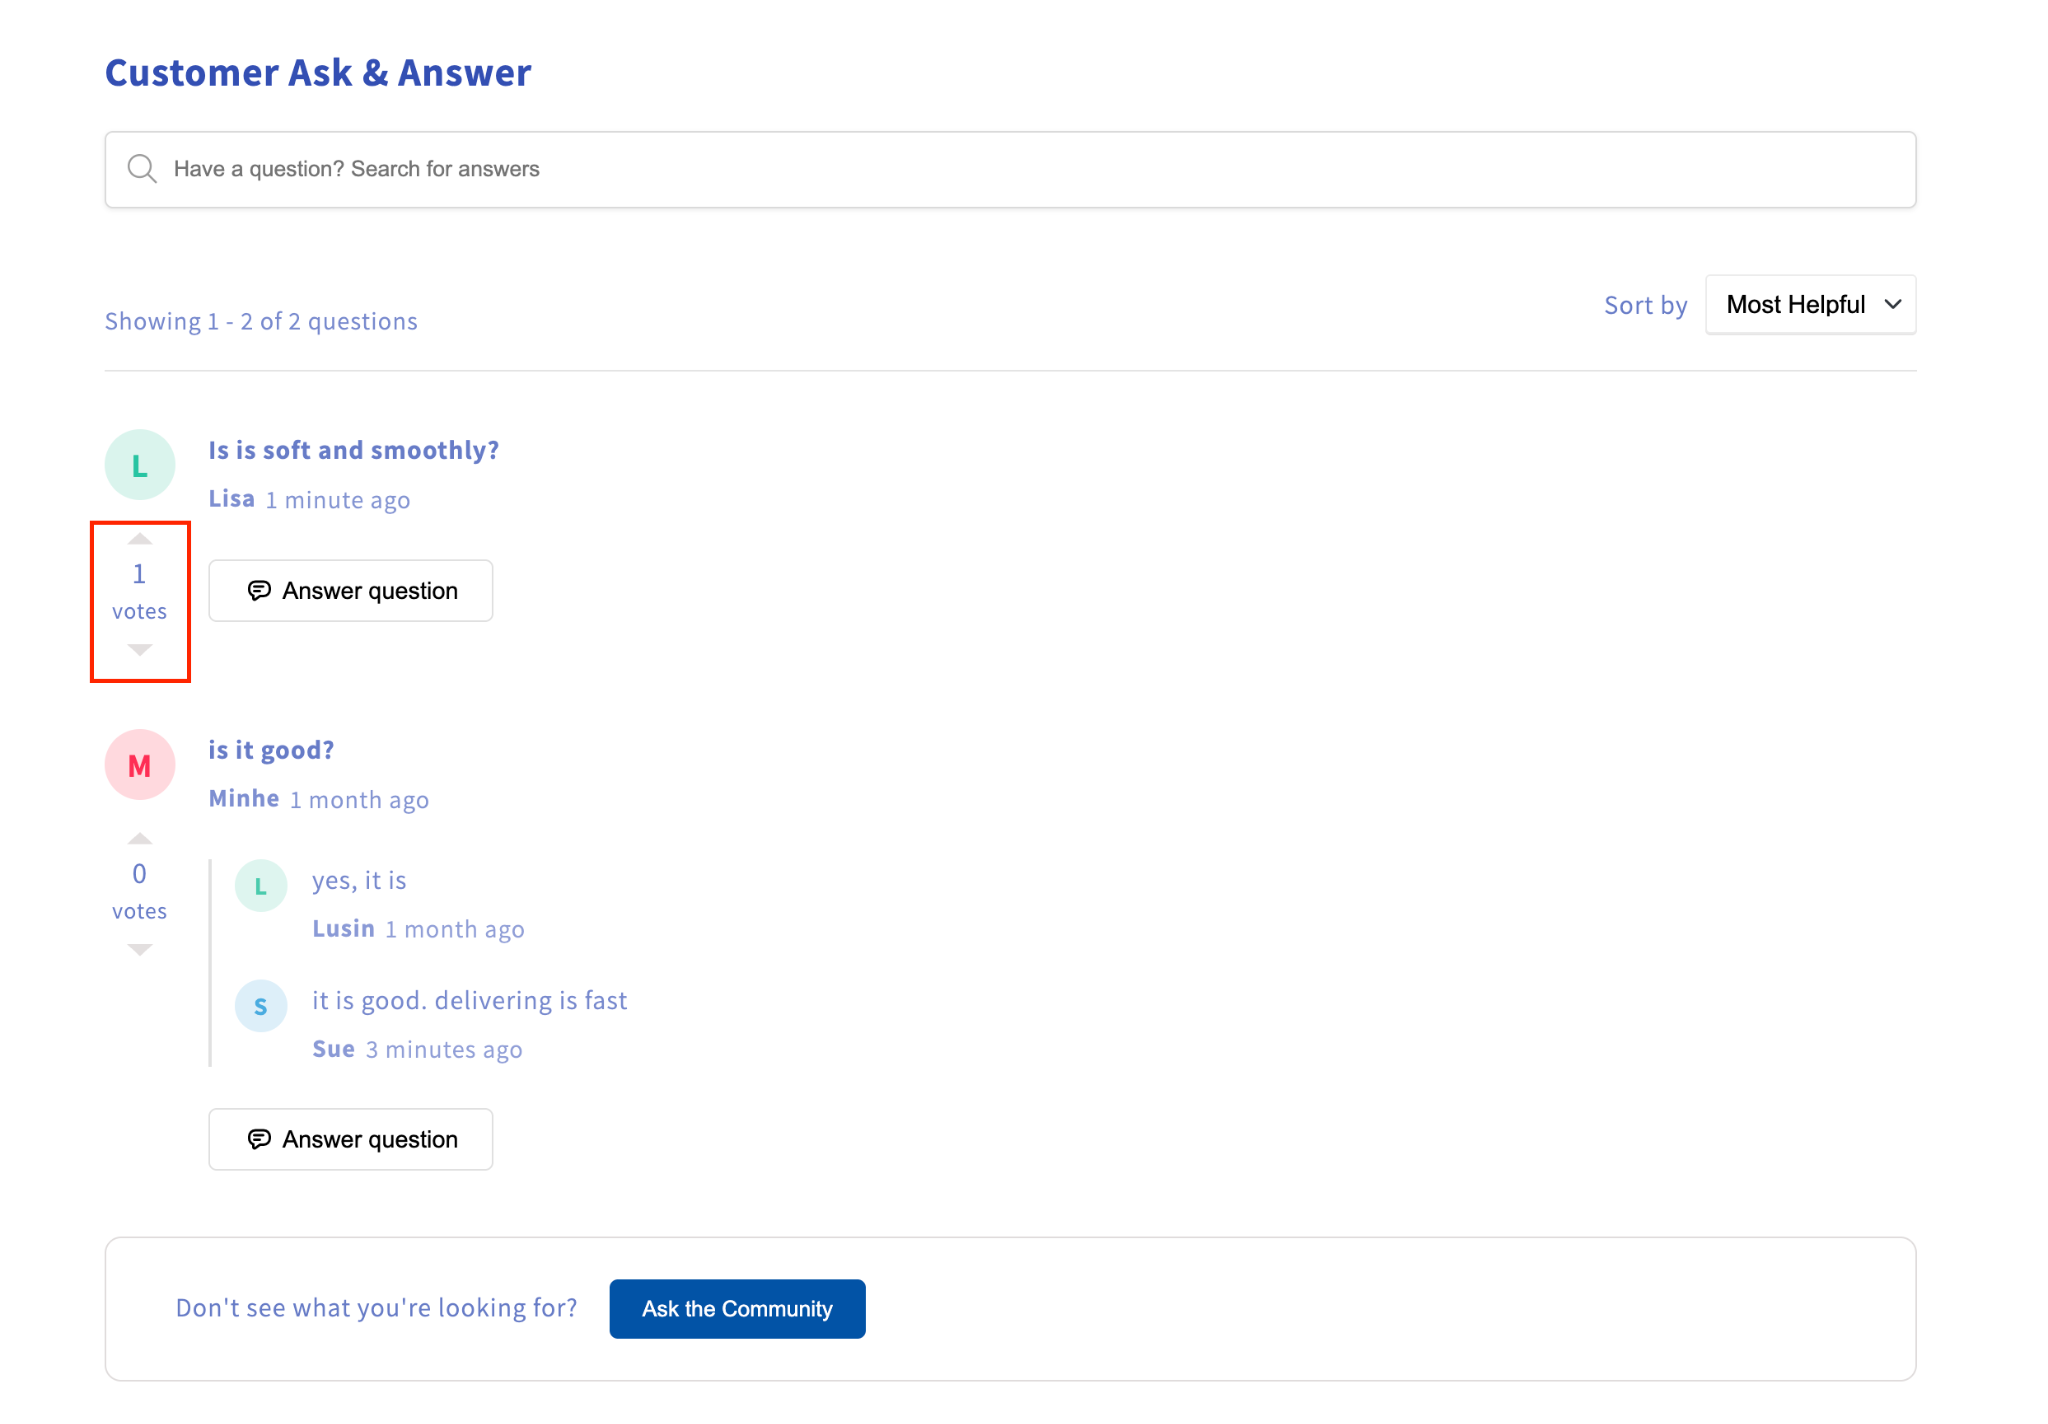
Task: Upvote Minhe's "is it good?" question
Action: [140, 839]
